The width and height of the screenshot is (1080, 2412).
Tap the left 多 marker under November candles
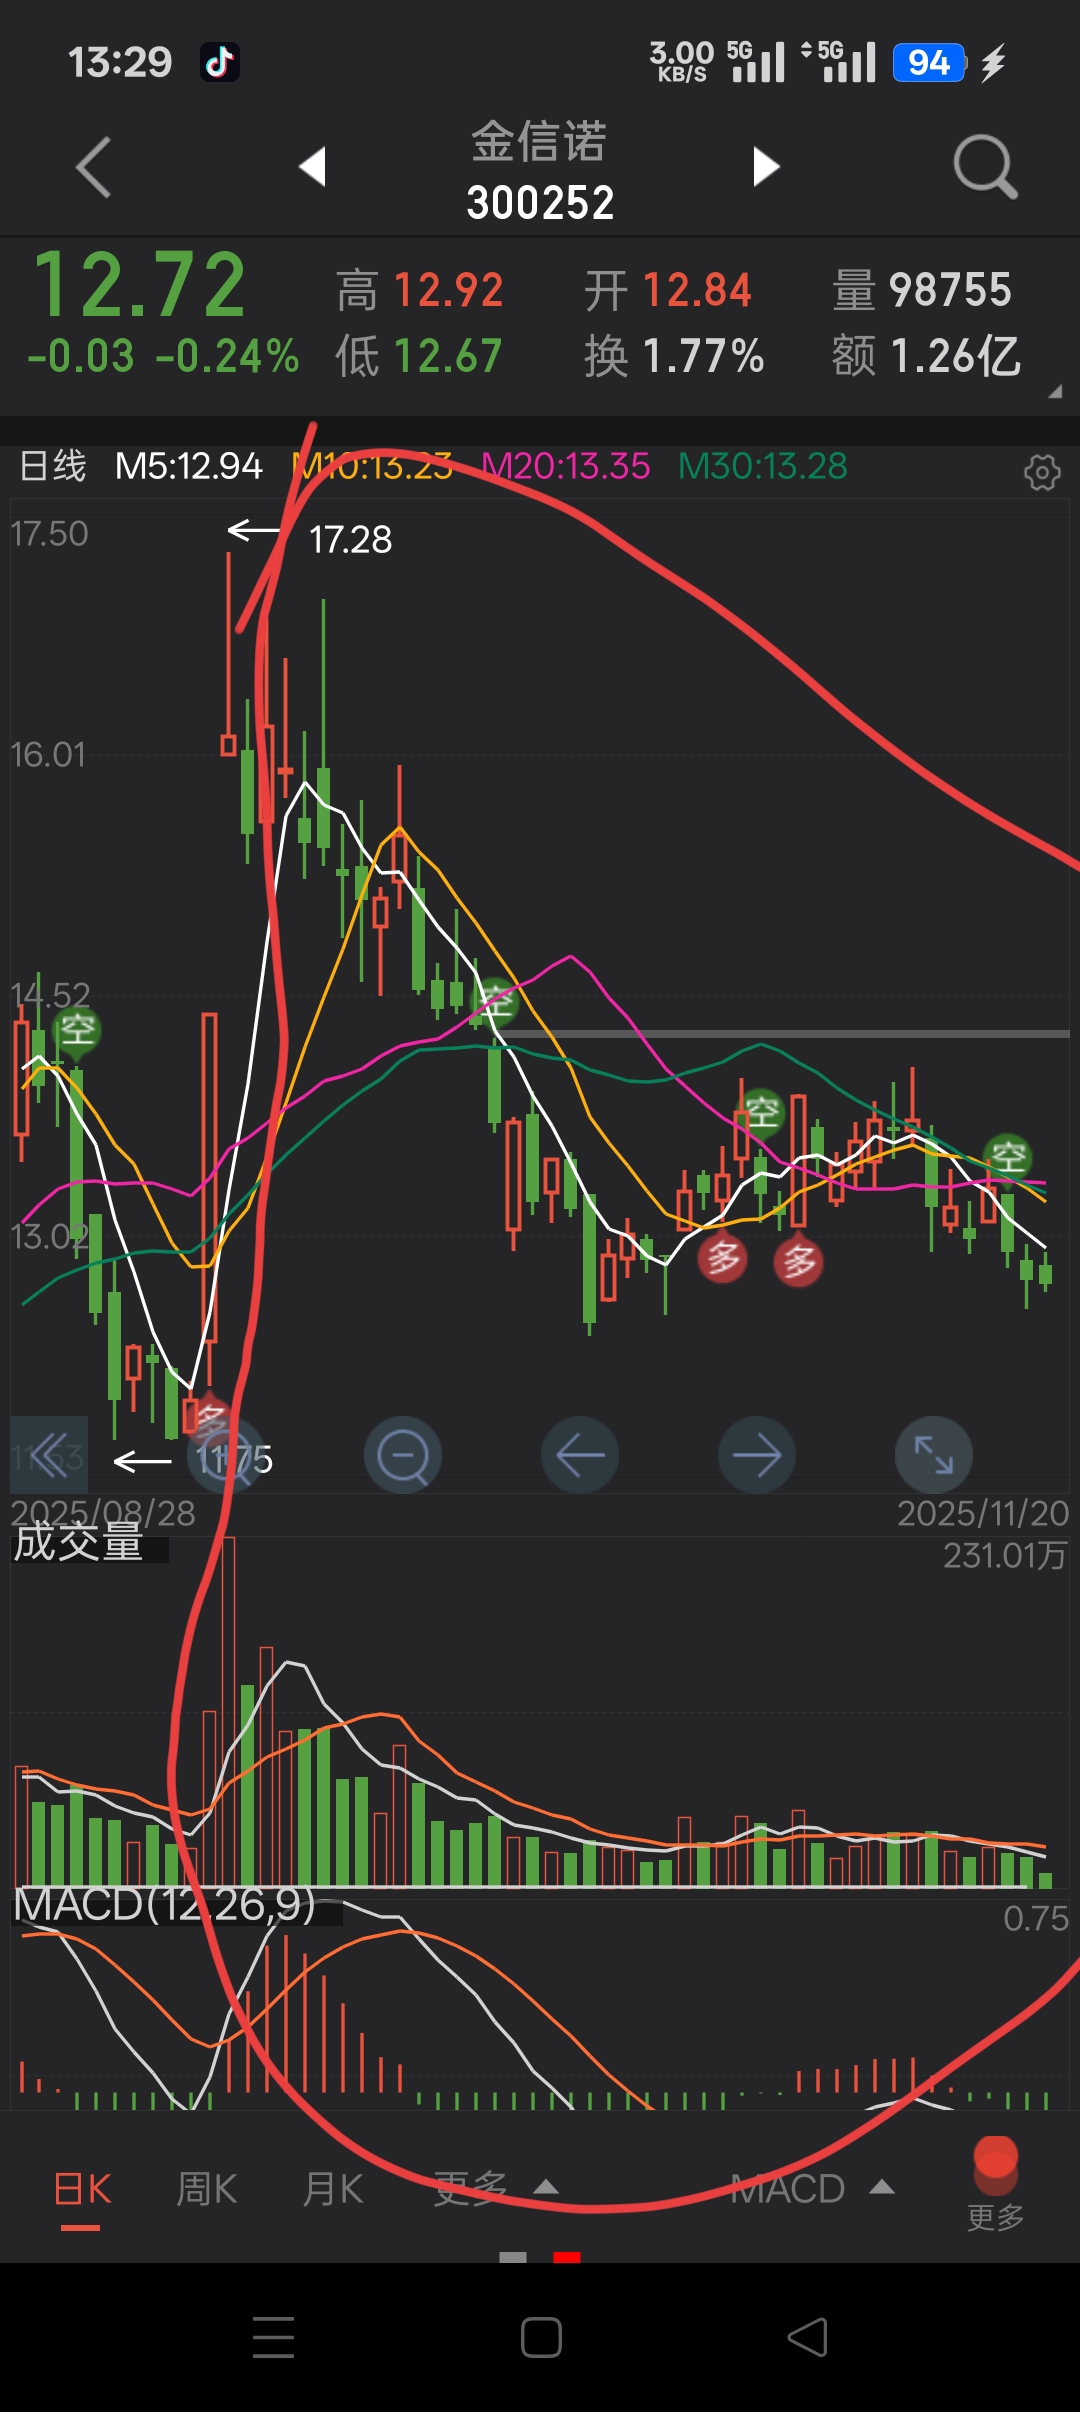click(x=723, y=1258)
